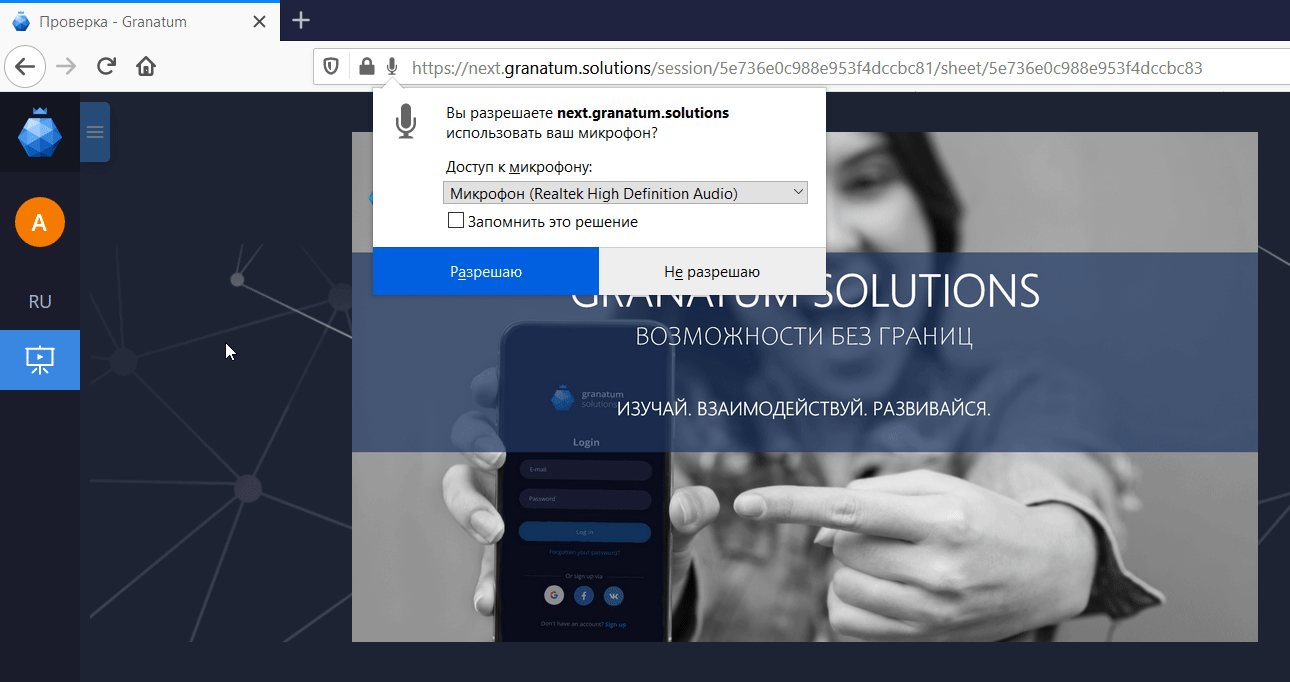
Task: Deny microphone with 'Не разрешаю' button
Action: (x=712, y=272)
